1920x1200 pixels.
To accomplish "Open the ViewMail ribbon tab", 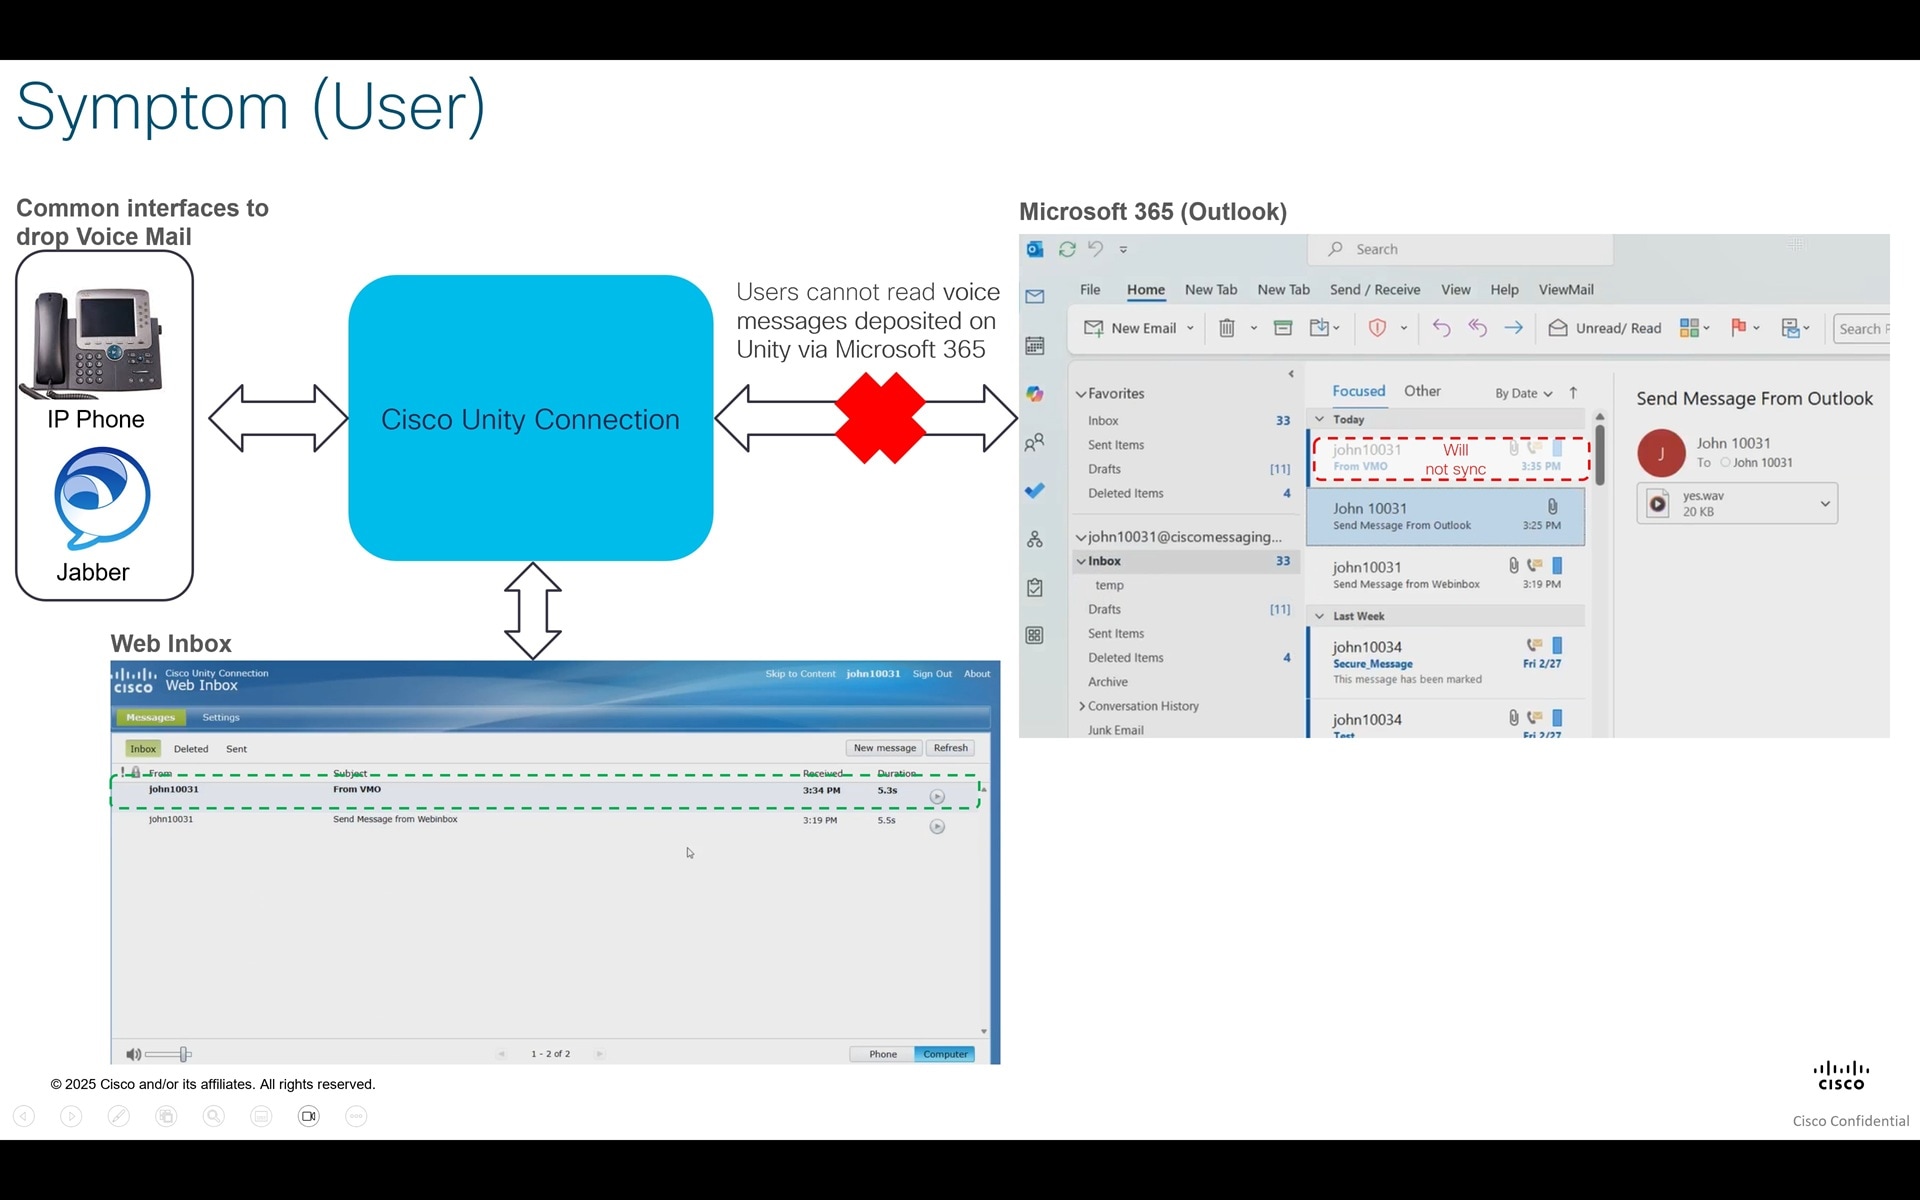I will click(x=1565, y=290).
